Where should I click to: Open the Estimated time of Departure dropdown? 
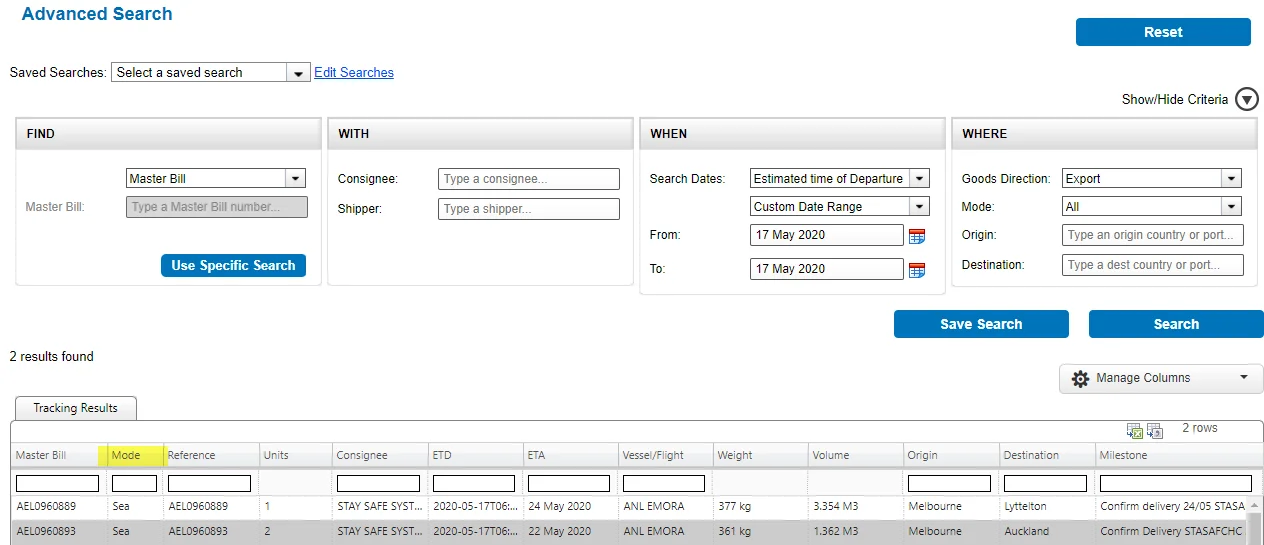point(840,179)
